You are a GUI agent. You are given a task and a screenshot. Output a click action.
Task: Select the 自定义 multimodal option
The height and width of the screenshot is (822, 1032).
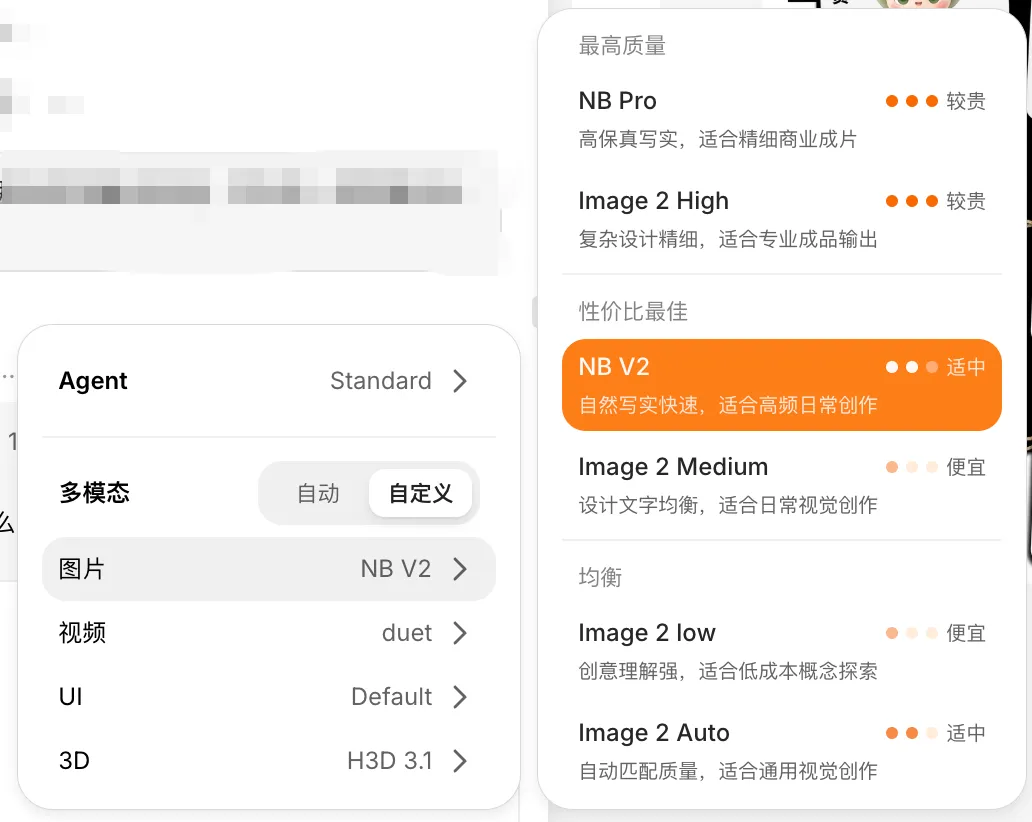(x=421, y=493)
